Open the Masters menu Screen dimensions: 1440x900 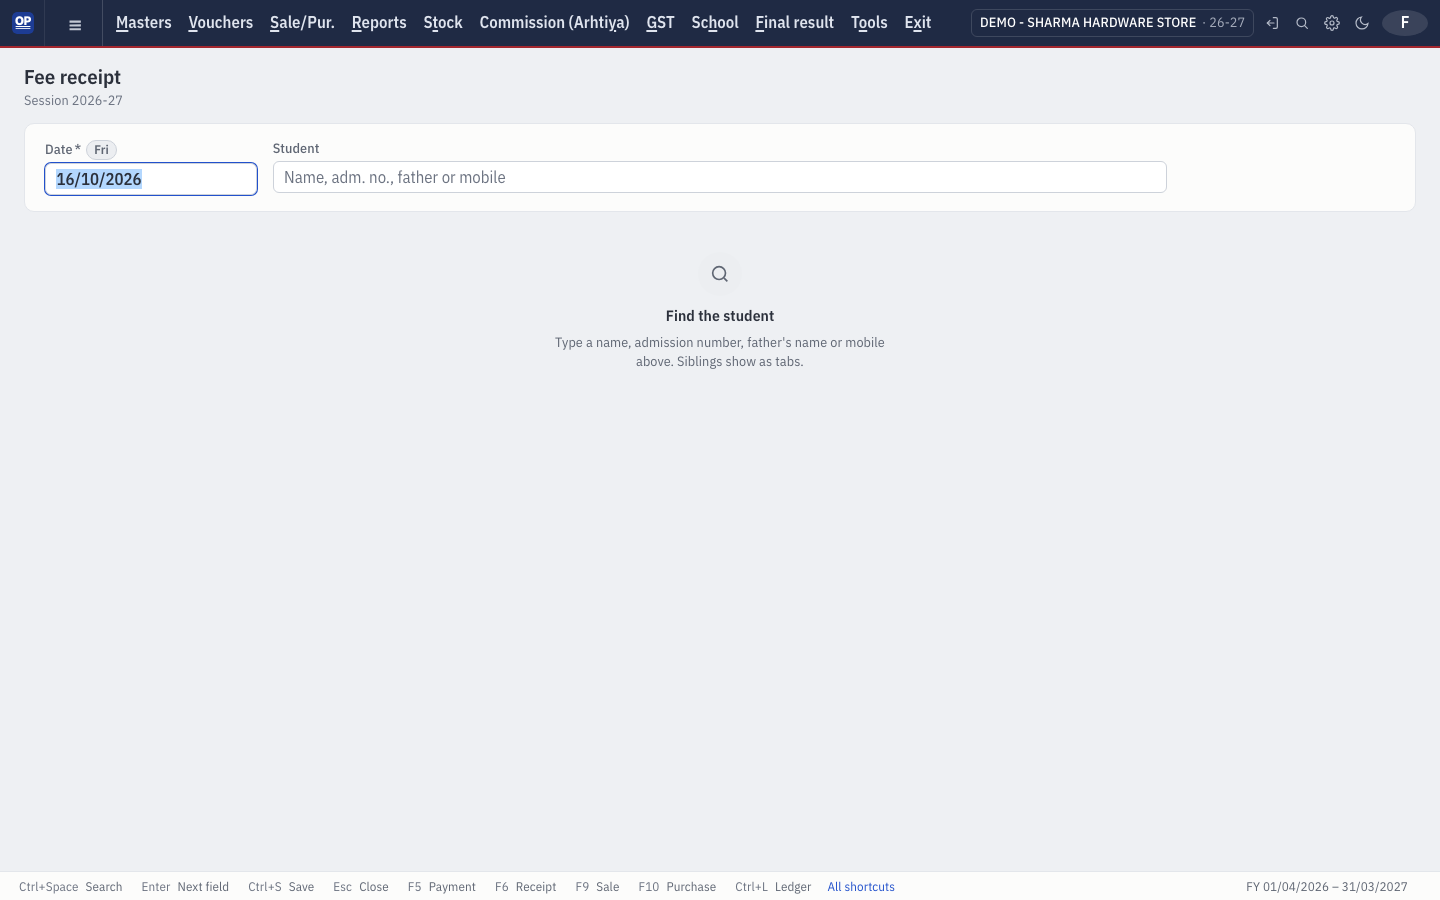[144, 23]
